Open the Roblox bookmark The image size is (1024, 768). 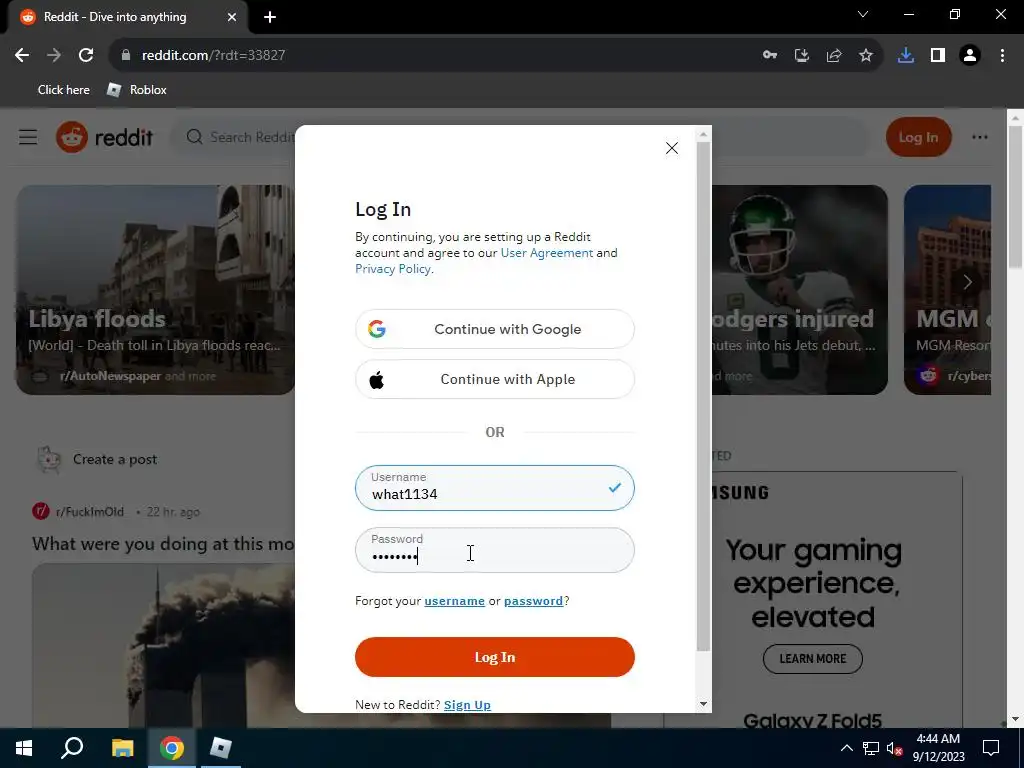click(137, 90)
